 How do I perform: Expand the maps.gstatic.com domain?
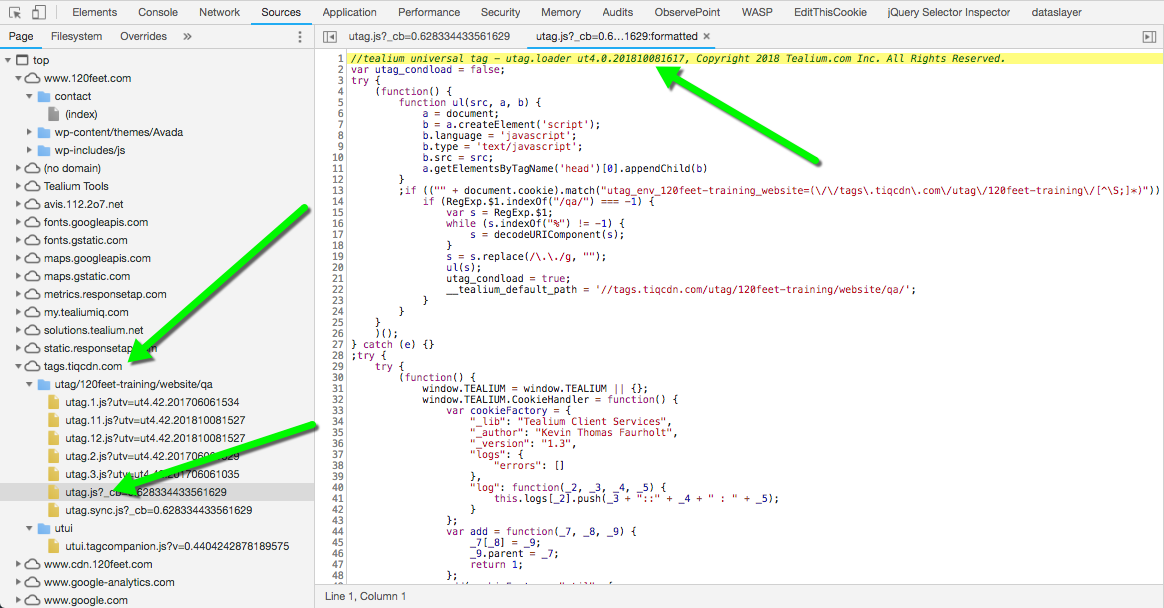[19, 276]
